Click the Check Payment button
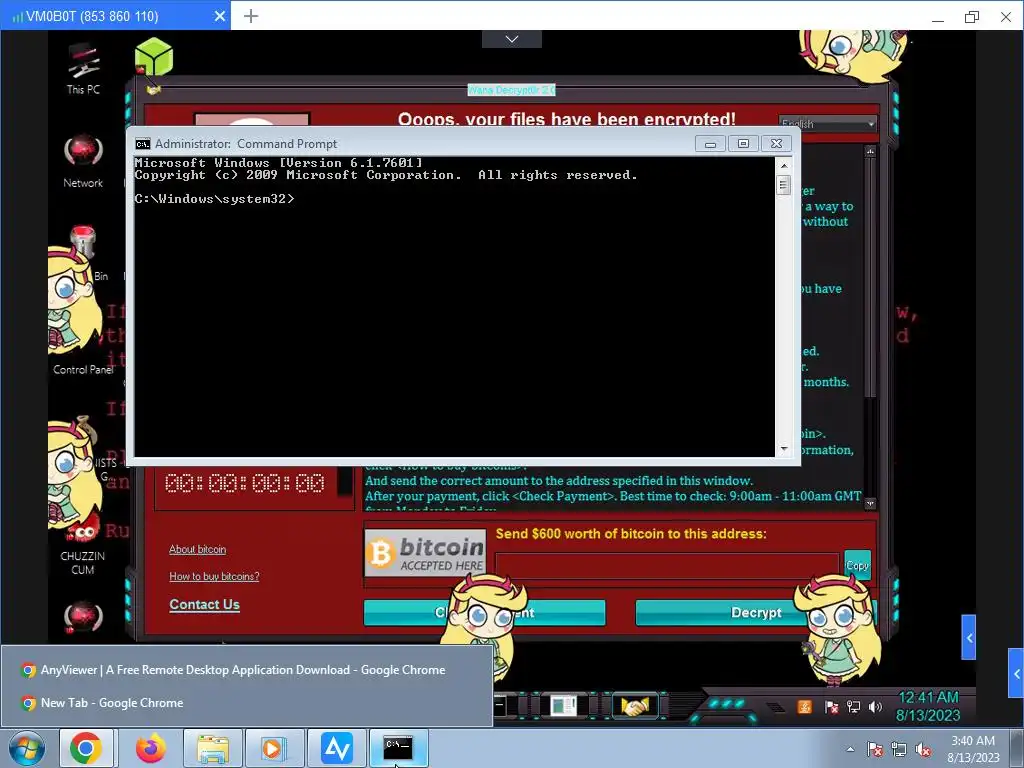Screen dimensions: 1024x768 click(485, 613)
